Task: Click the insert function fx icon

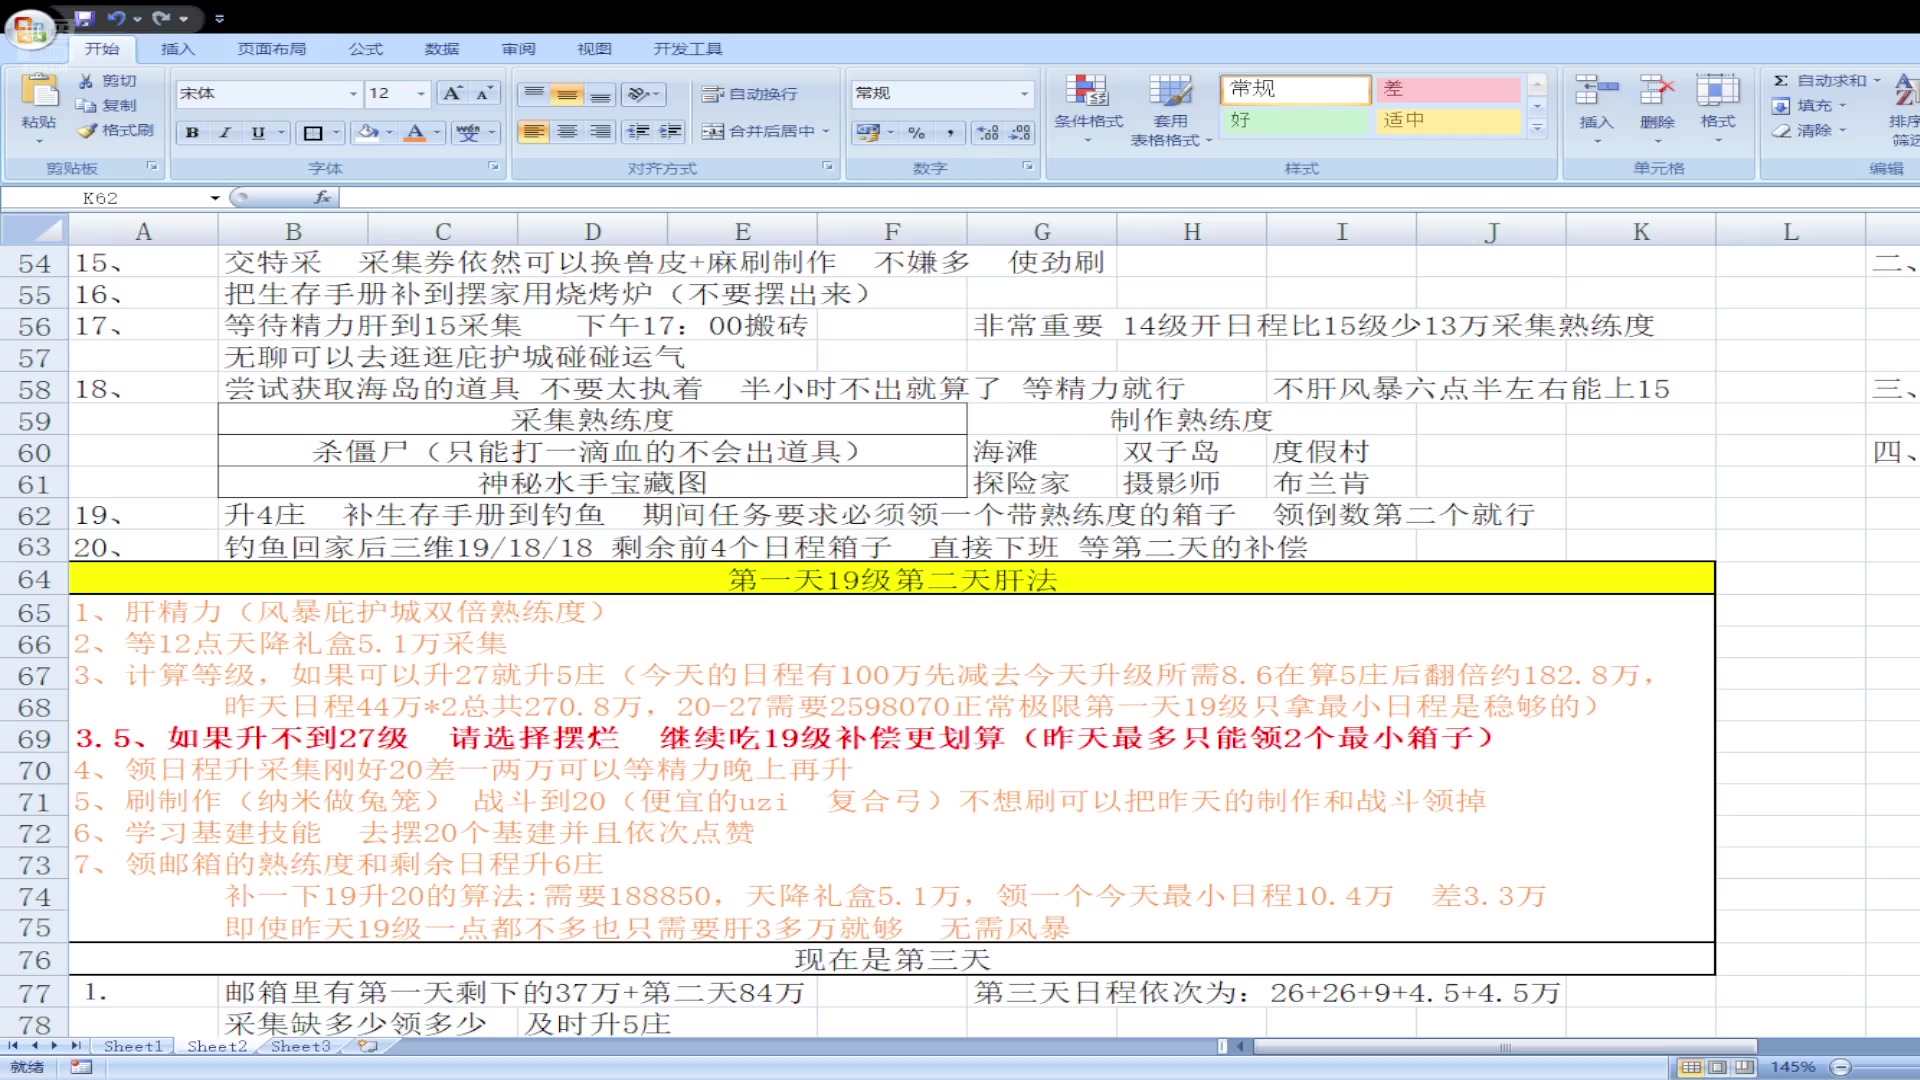Action: pos(322,197)
